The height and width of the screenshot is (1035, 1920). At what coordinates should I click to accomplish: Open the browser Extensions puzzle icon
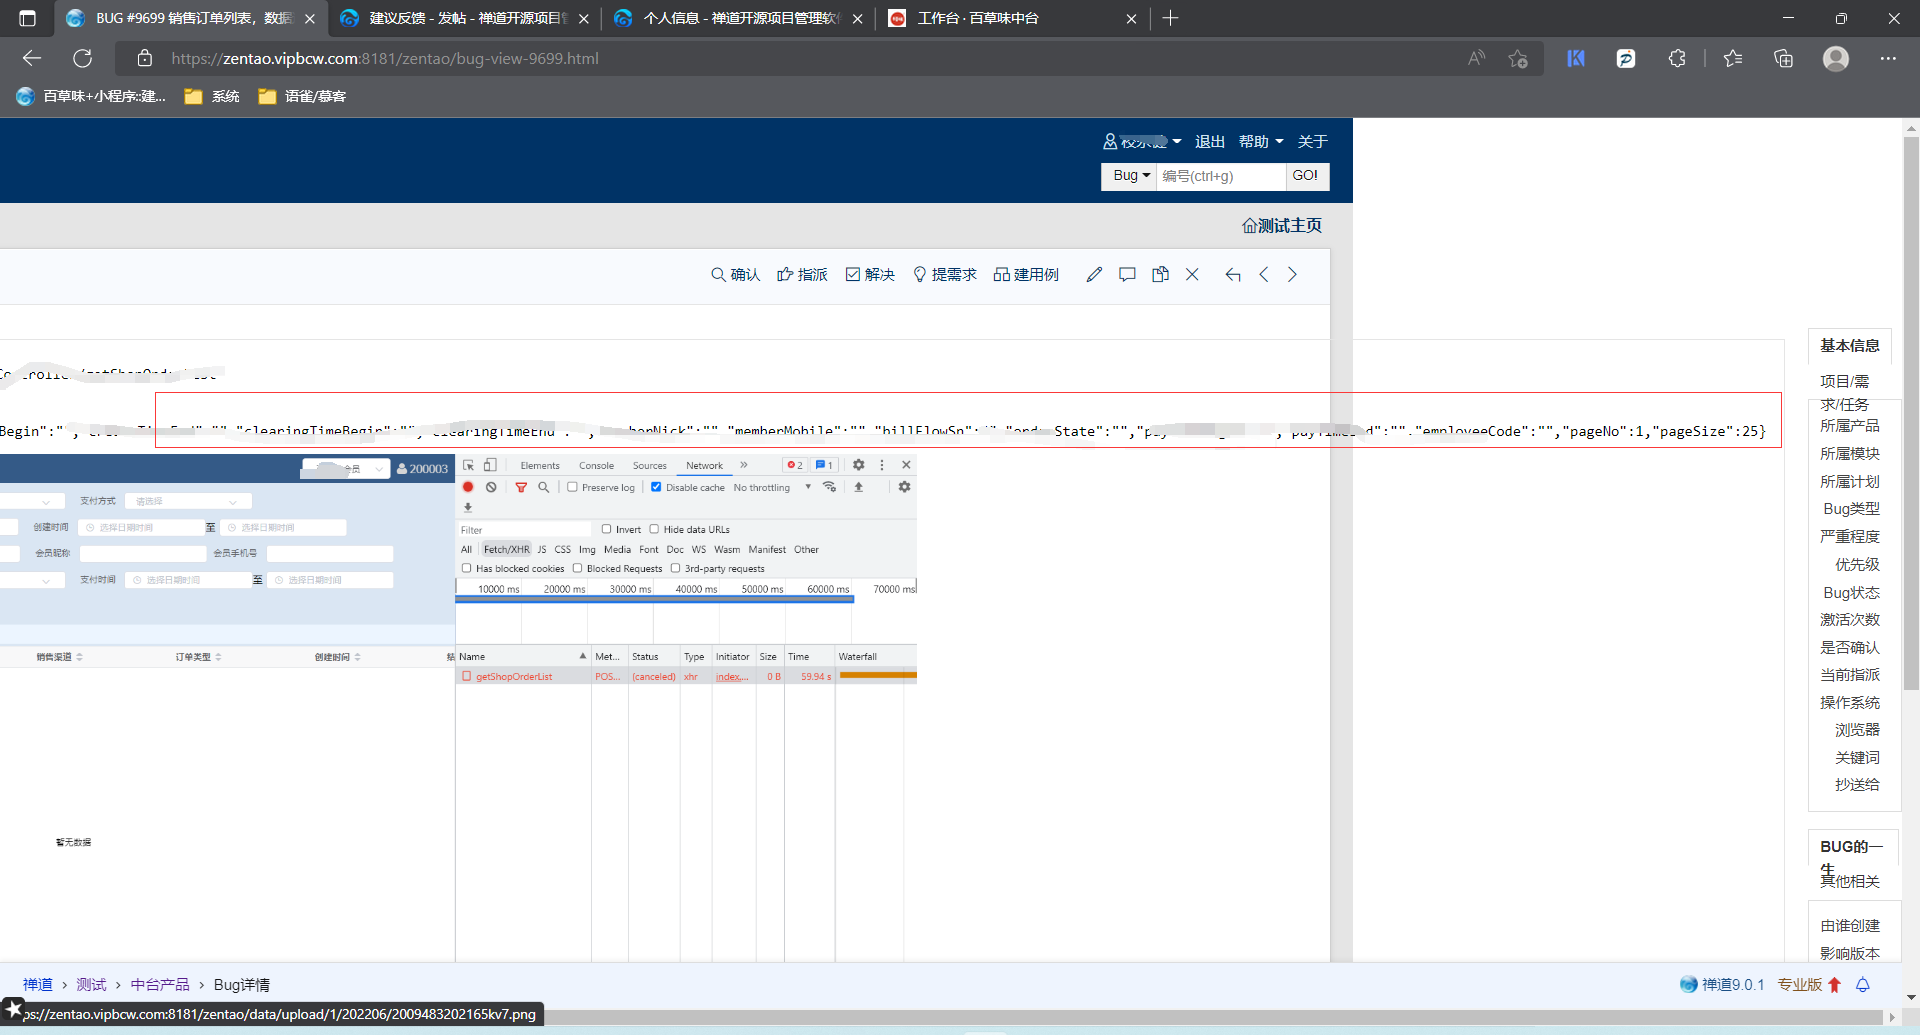coord(1677,59)
